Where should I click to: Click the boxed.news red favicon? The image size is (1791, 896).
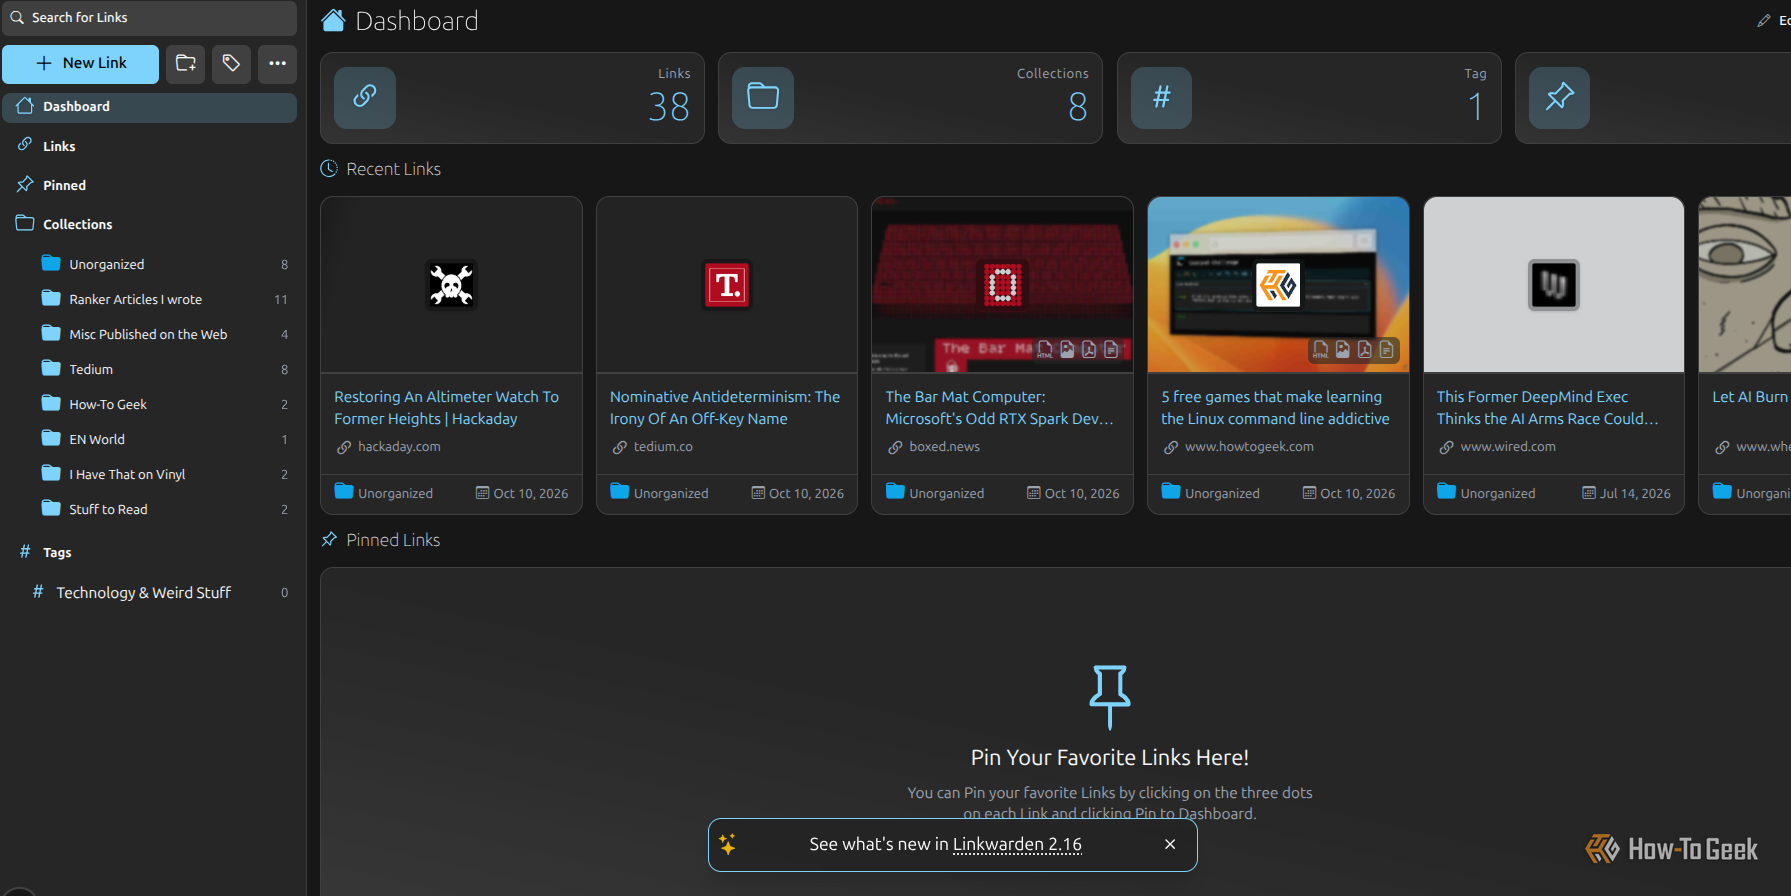tap(1002, 285)
